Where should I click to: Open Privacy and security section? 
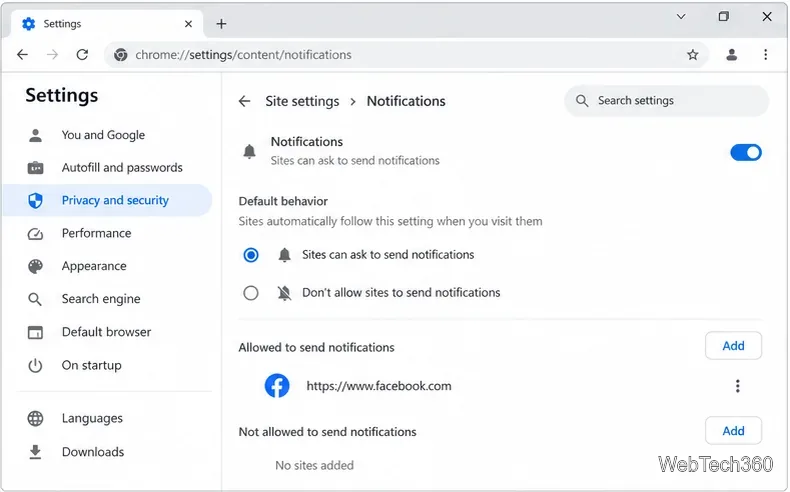107,200
